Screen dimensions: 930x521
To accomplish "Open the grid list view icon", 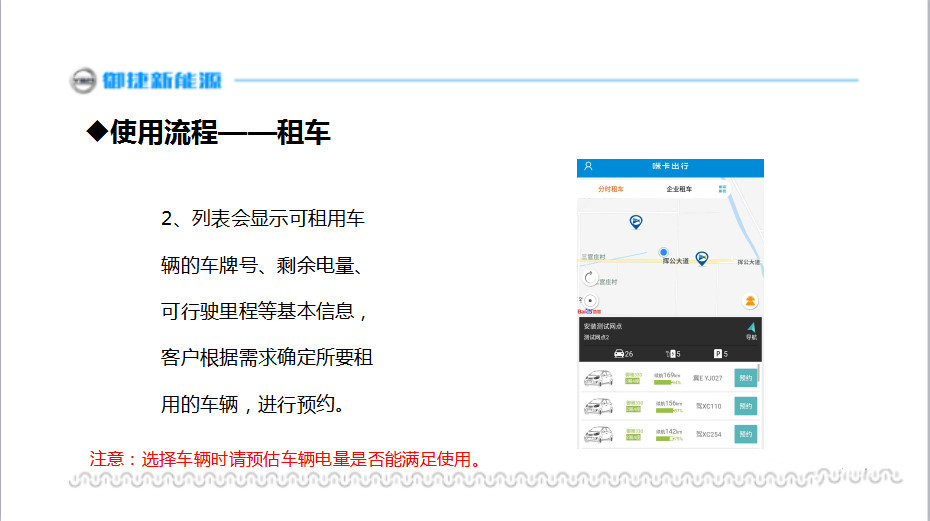I will coord(722,189).
